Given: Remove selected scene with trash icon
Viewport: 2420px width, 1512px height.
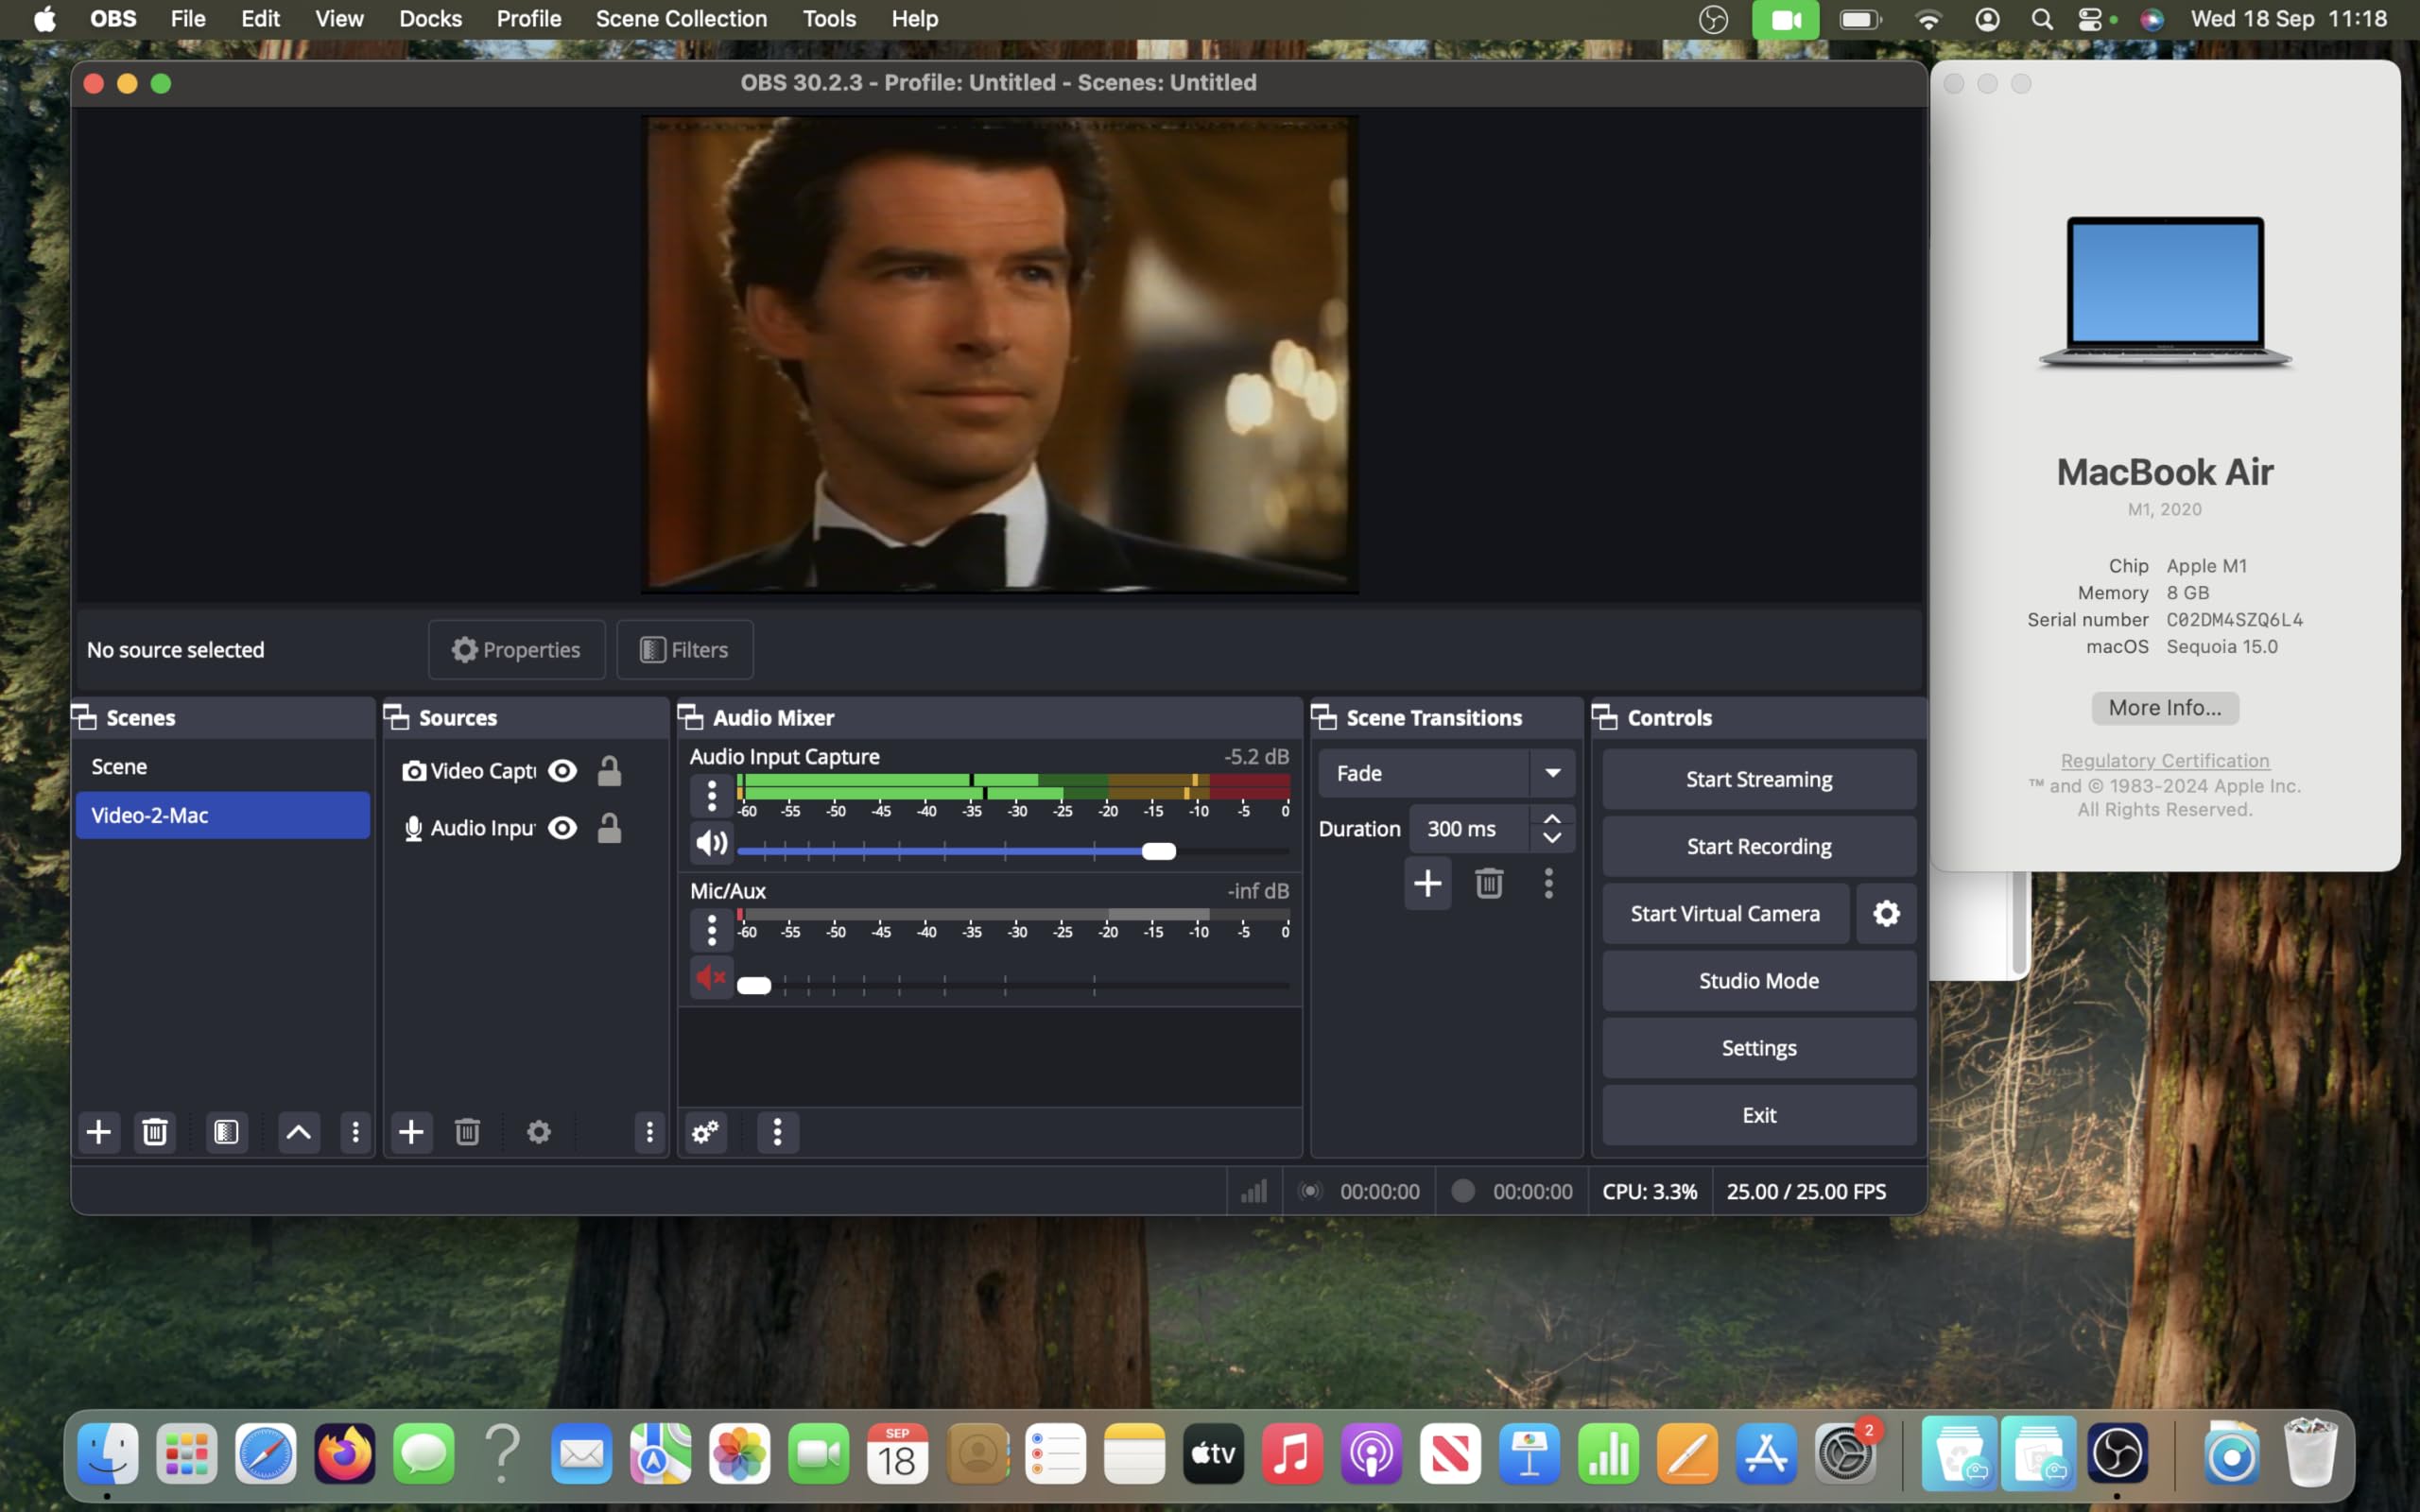Looking at the screenshot, I should coord(155,1132).
